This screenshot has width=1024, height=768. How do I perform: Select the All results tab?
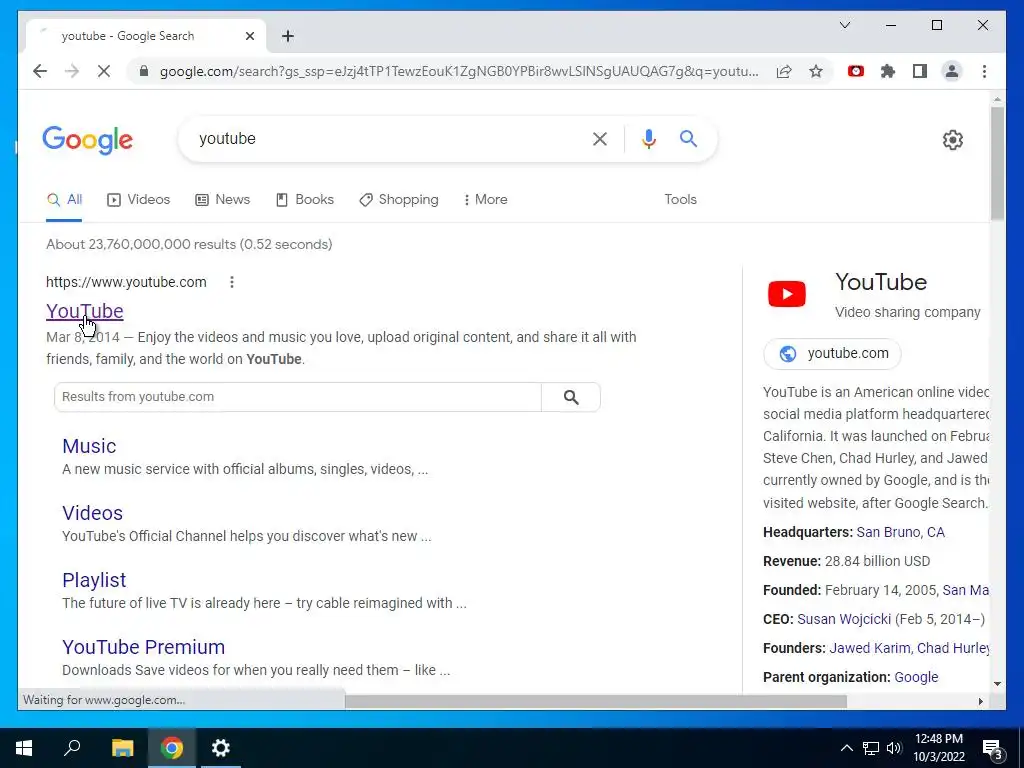pyautogui.click(x=64, y=200)
